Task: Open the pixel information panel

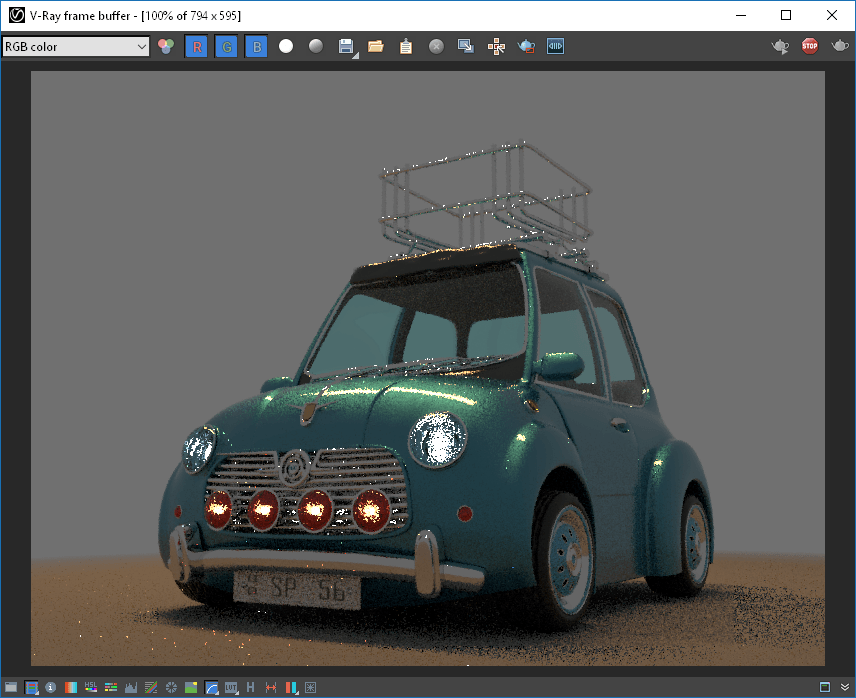Action: (x=49, y=687)
